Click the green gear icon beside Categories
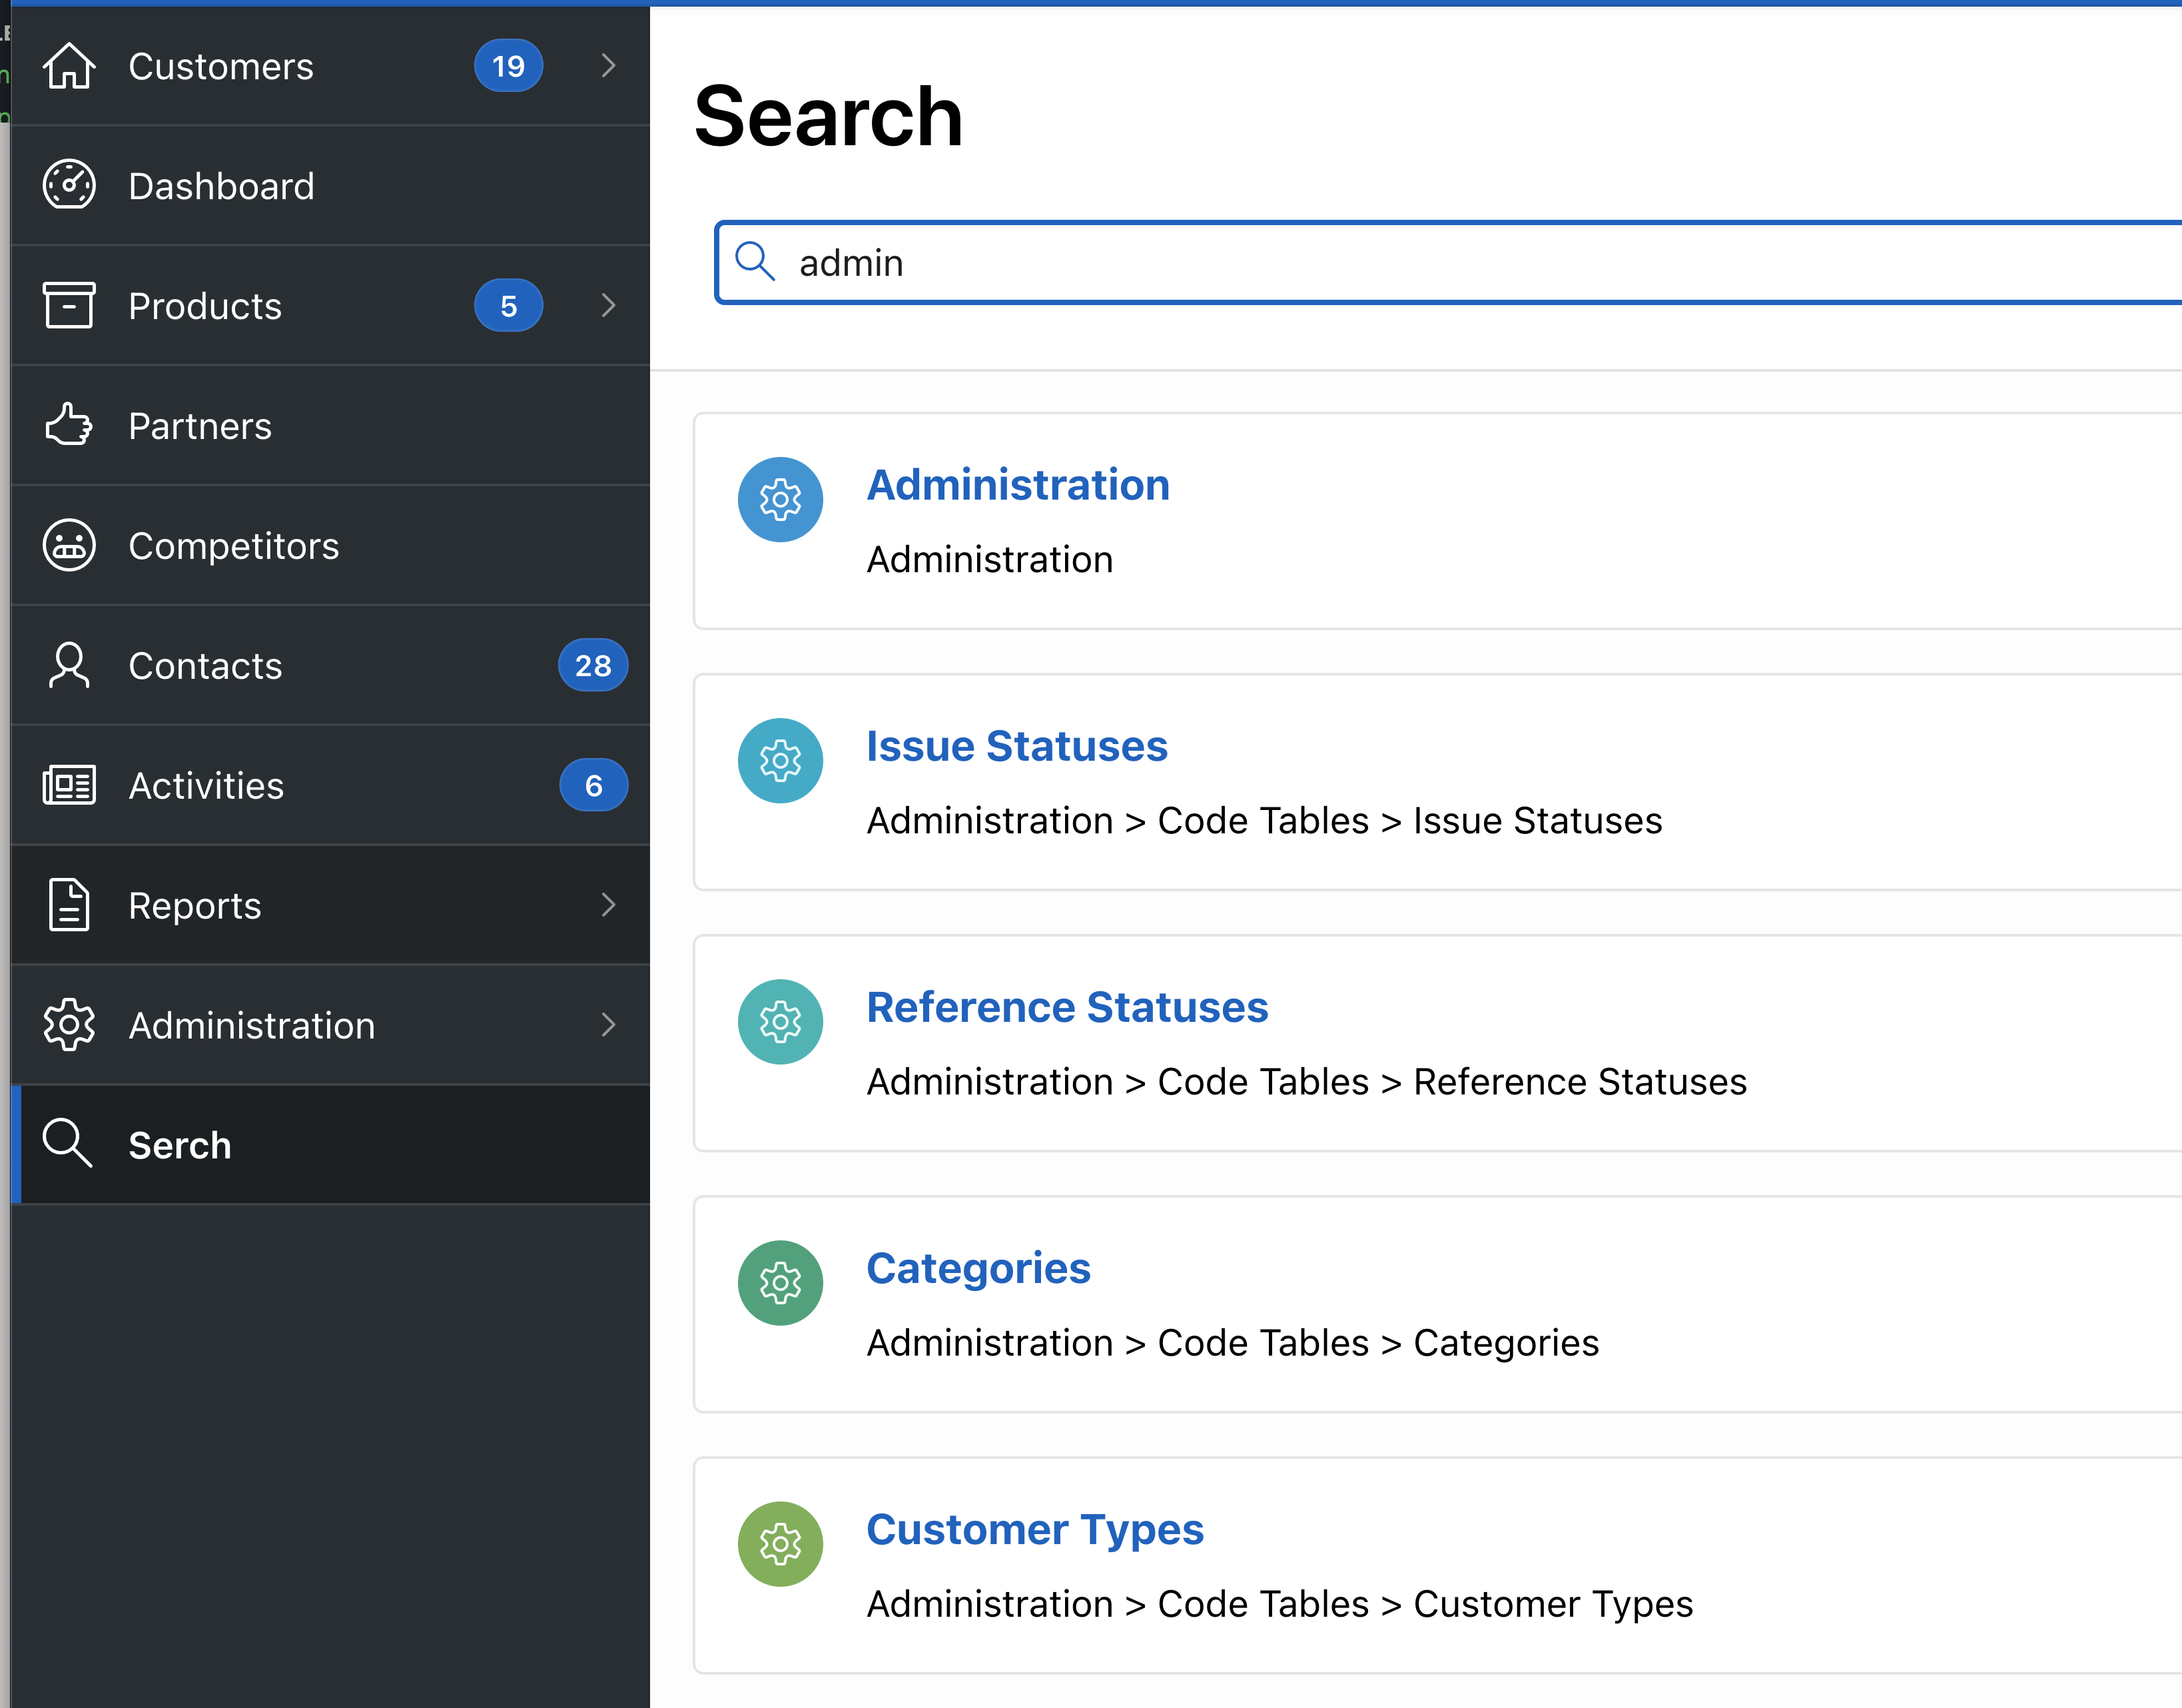The image size is (2182, 1708). coord(780,1283)
